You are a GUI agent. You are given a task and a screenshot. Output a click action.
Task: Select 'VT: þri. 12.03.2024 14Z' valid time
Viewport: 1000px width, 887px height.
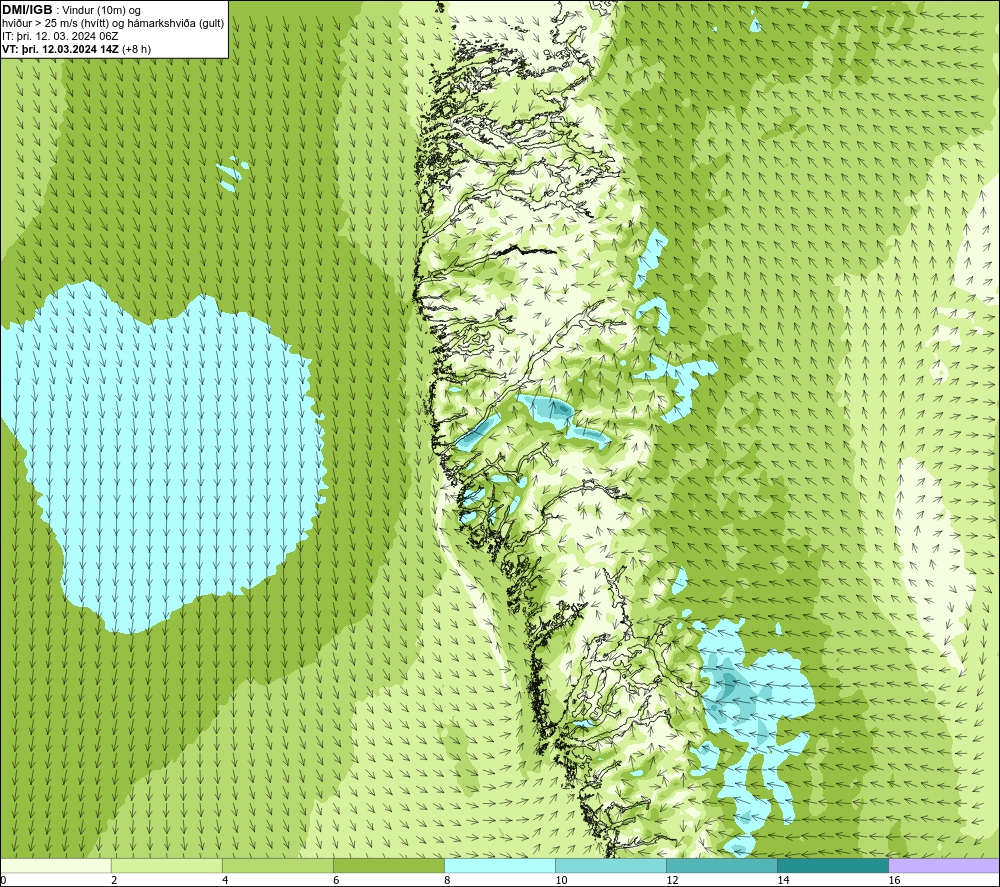coord(59,49)
